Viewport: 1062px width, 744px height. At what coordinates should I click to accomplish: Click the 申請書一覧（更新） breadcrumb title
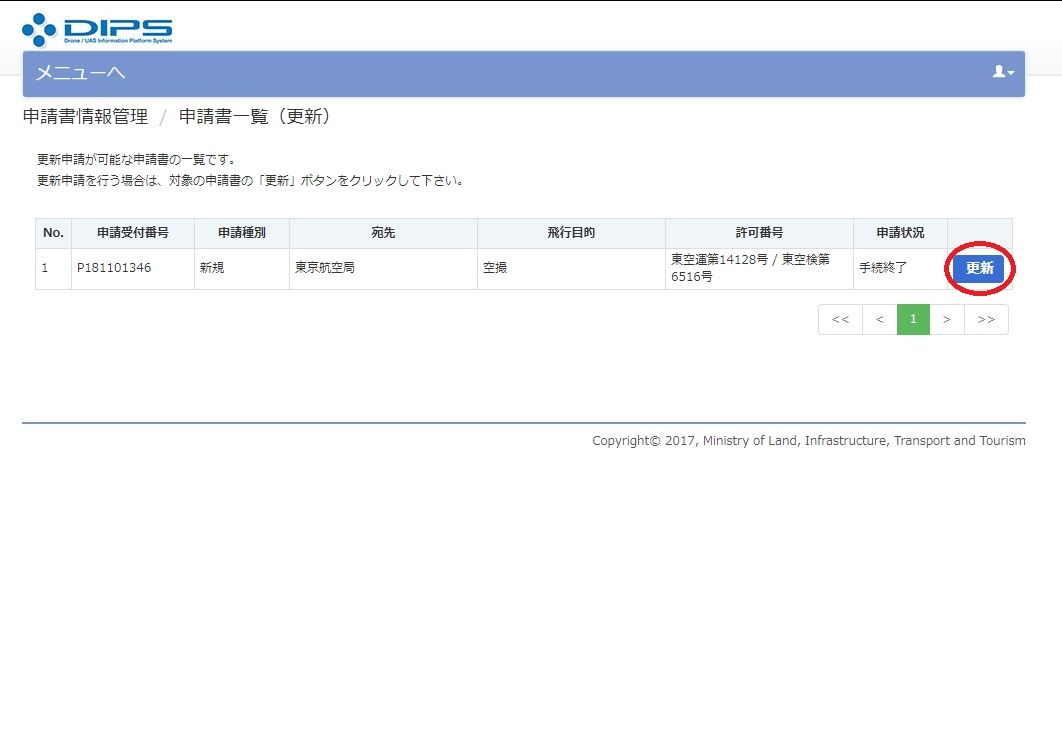[254, 117]
